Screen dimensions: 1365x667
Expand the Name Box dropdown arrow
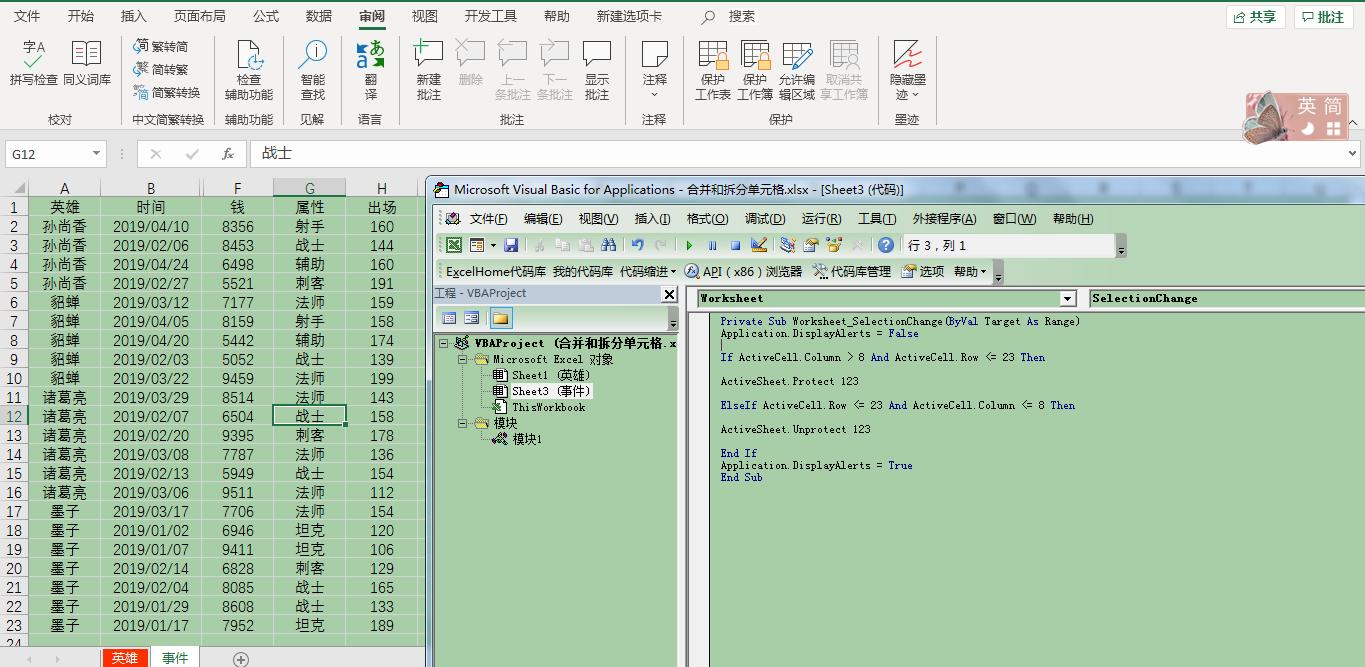click(x=97, y=154)
